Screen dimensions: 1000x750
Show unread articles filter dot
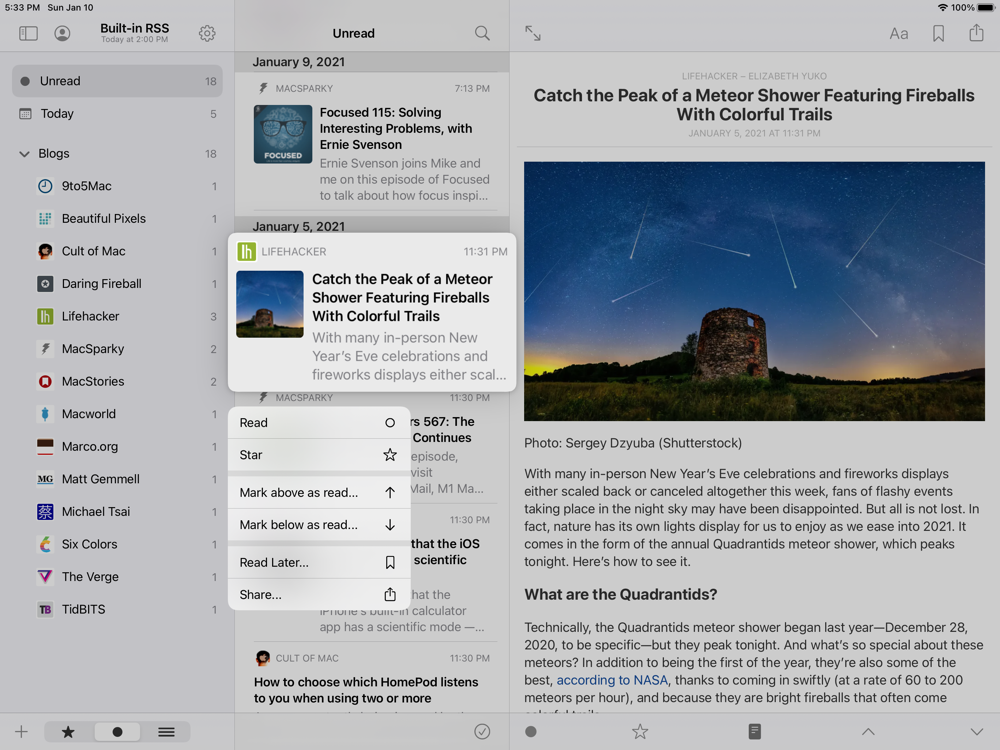[x=117, y=732]
